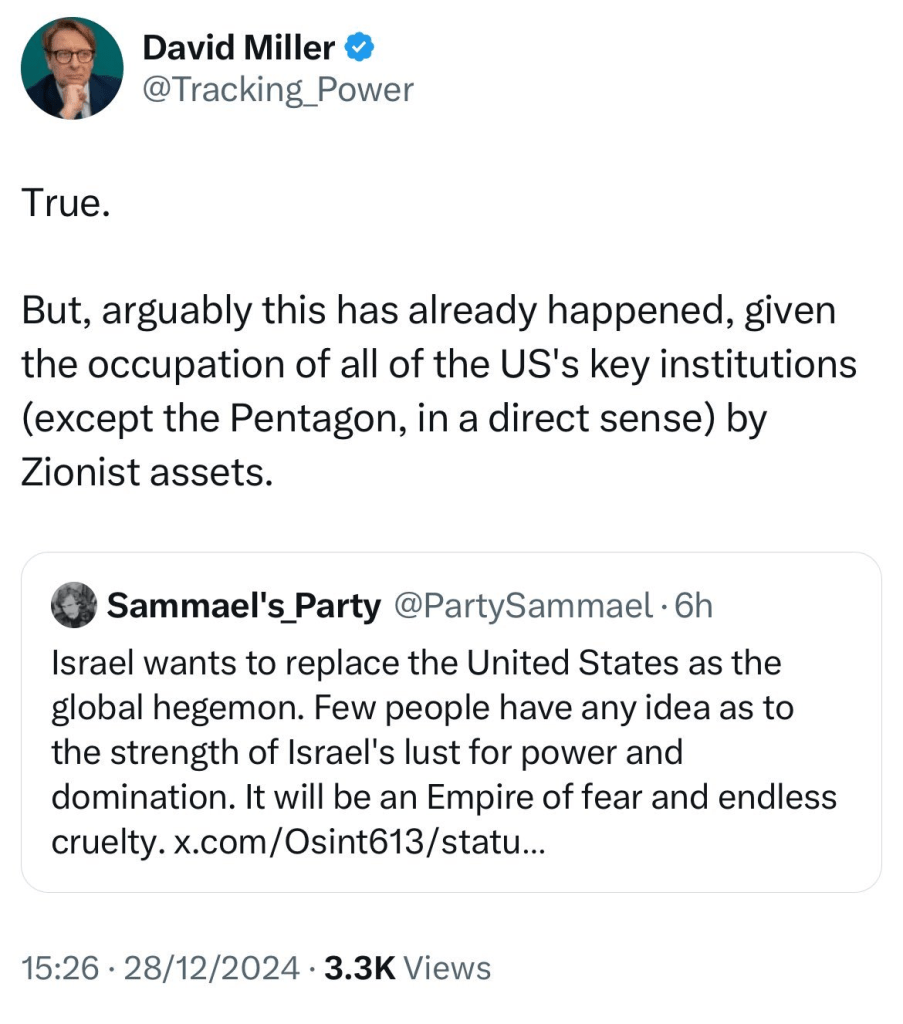Click the text "Zionist assets."
903x1024 pixels.
pos(146,472)
